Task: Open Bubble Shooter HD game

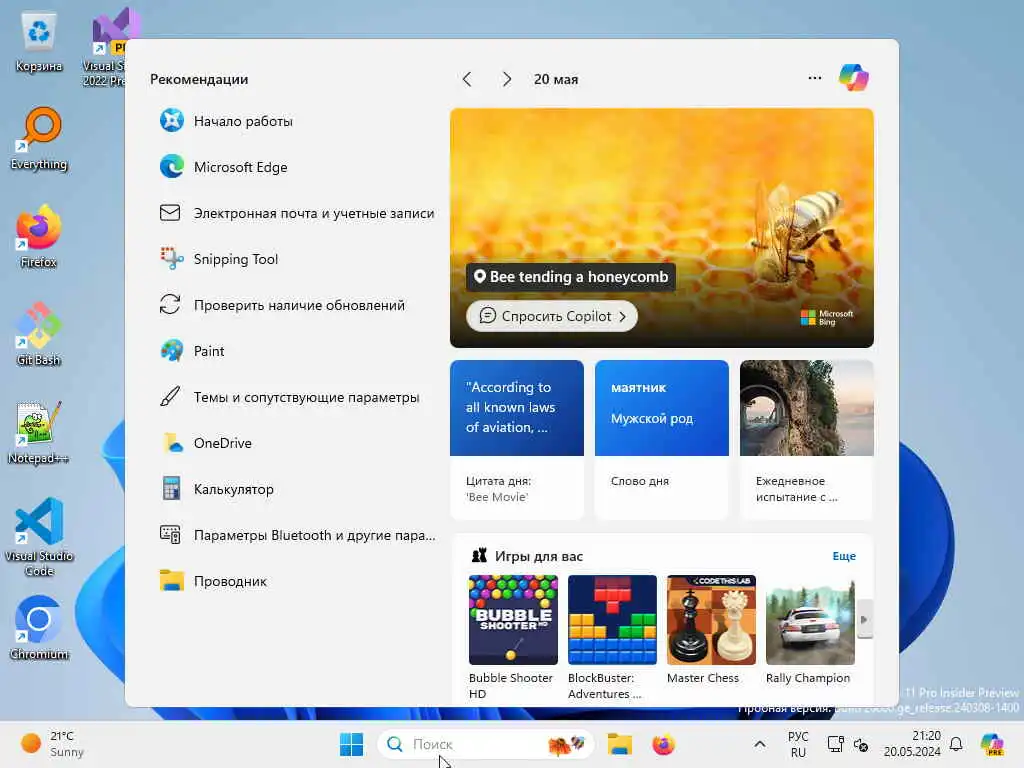Action: (513, 637)
